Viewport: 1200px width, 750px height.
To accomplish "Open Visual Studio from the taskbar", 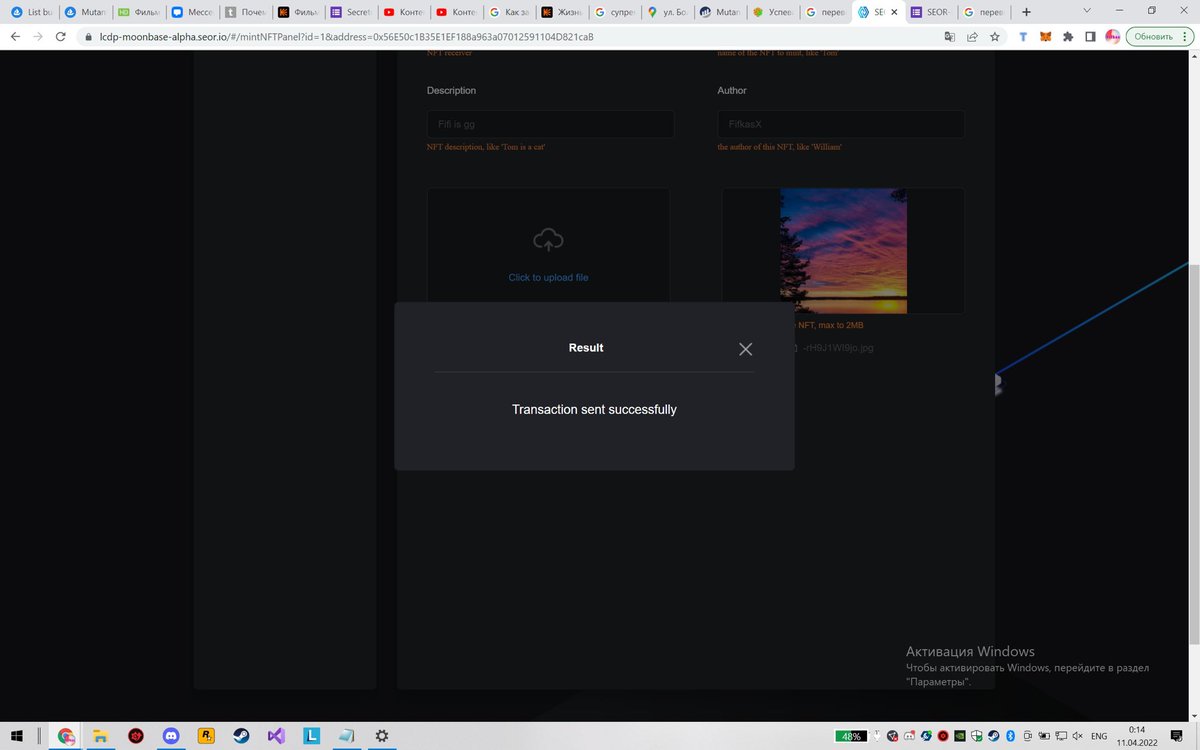I will point(277,736).
